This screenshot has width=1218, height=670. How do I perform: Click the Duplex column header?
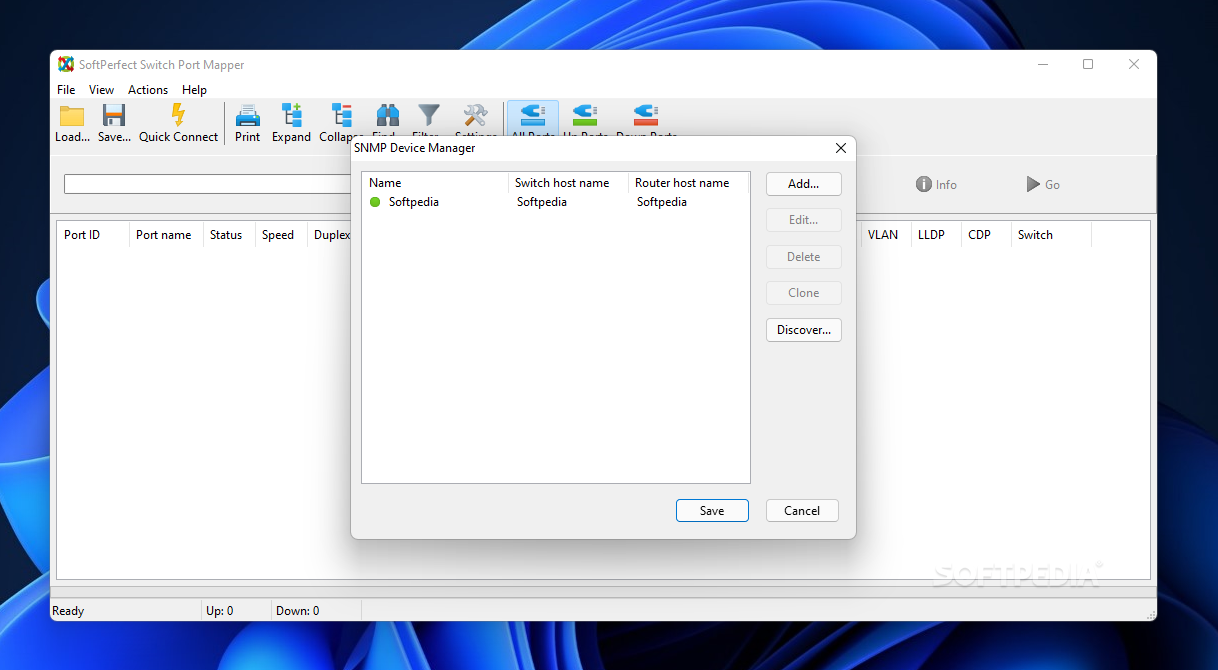(331, 235)
